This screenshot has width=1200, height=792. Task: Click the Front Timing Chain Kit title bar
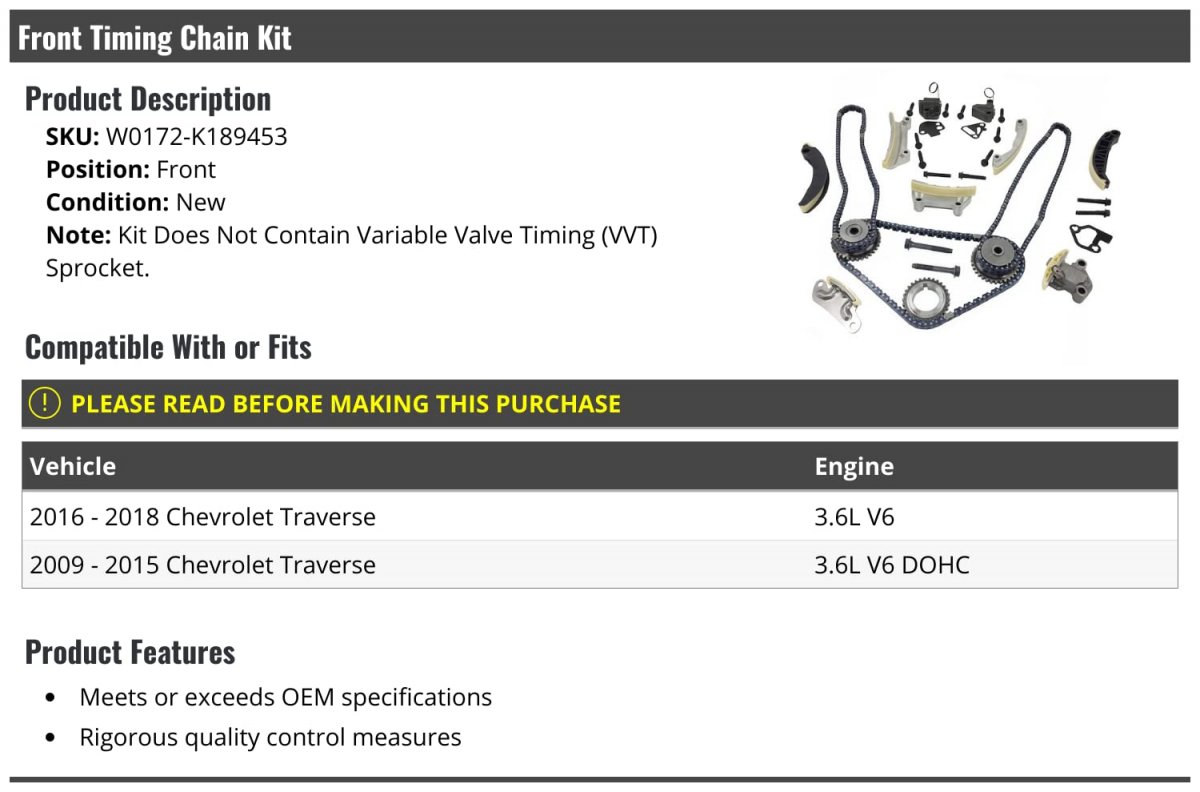600,38
